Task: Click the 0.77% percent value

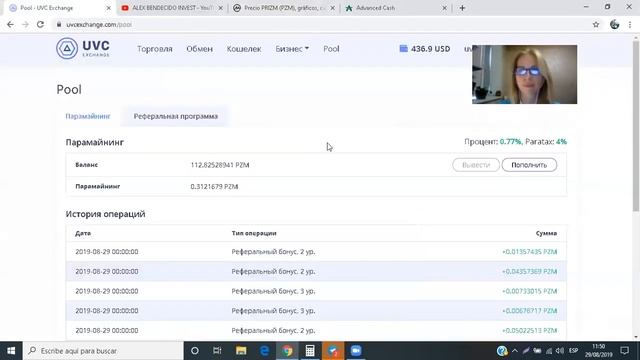Action: point(510,142)
